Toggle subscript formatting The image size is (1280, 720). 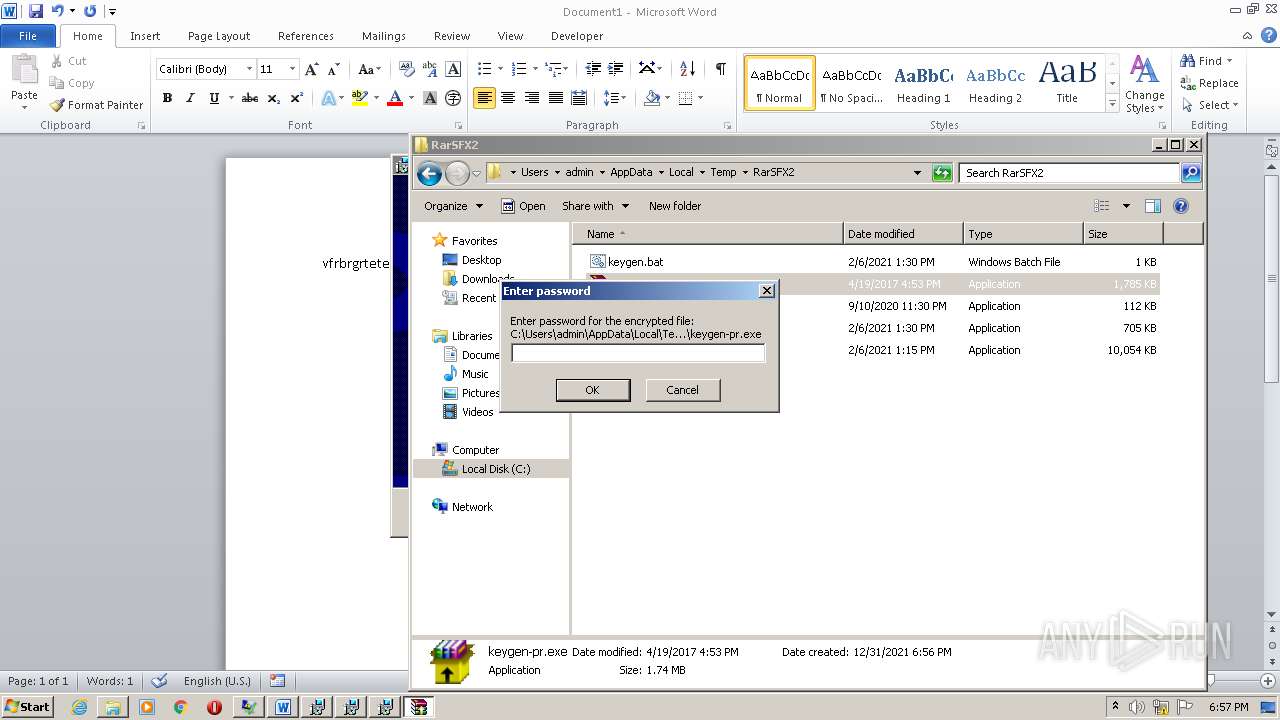click(274, 98)
